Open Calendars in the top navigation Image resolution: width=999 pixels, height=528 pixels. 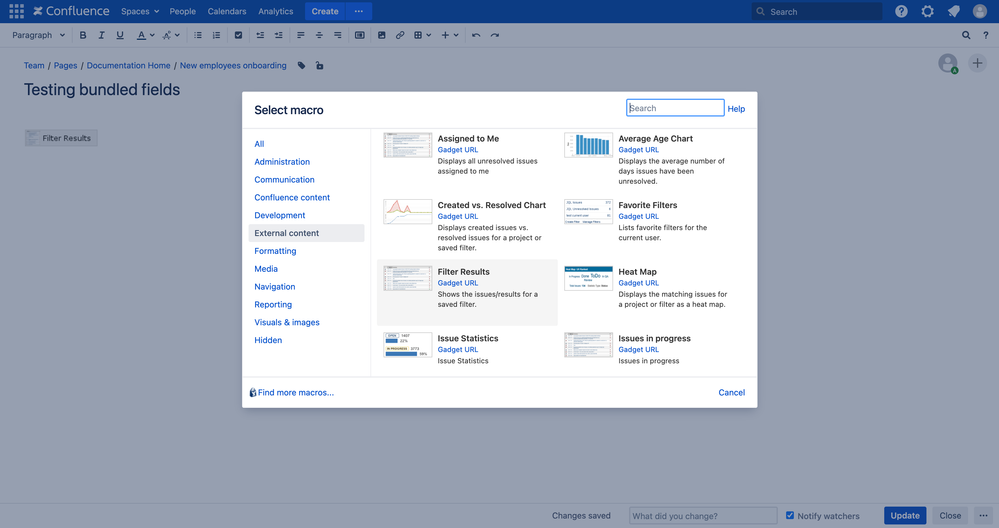click(227, 11)
